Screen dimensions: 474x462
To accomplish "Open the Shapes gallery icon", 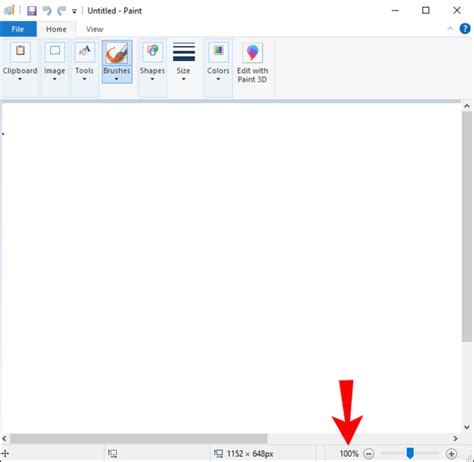I will 152,52.
